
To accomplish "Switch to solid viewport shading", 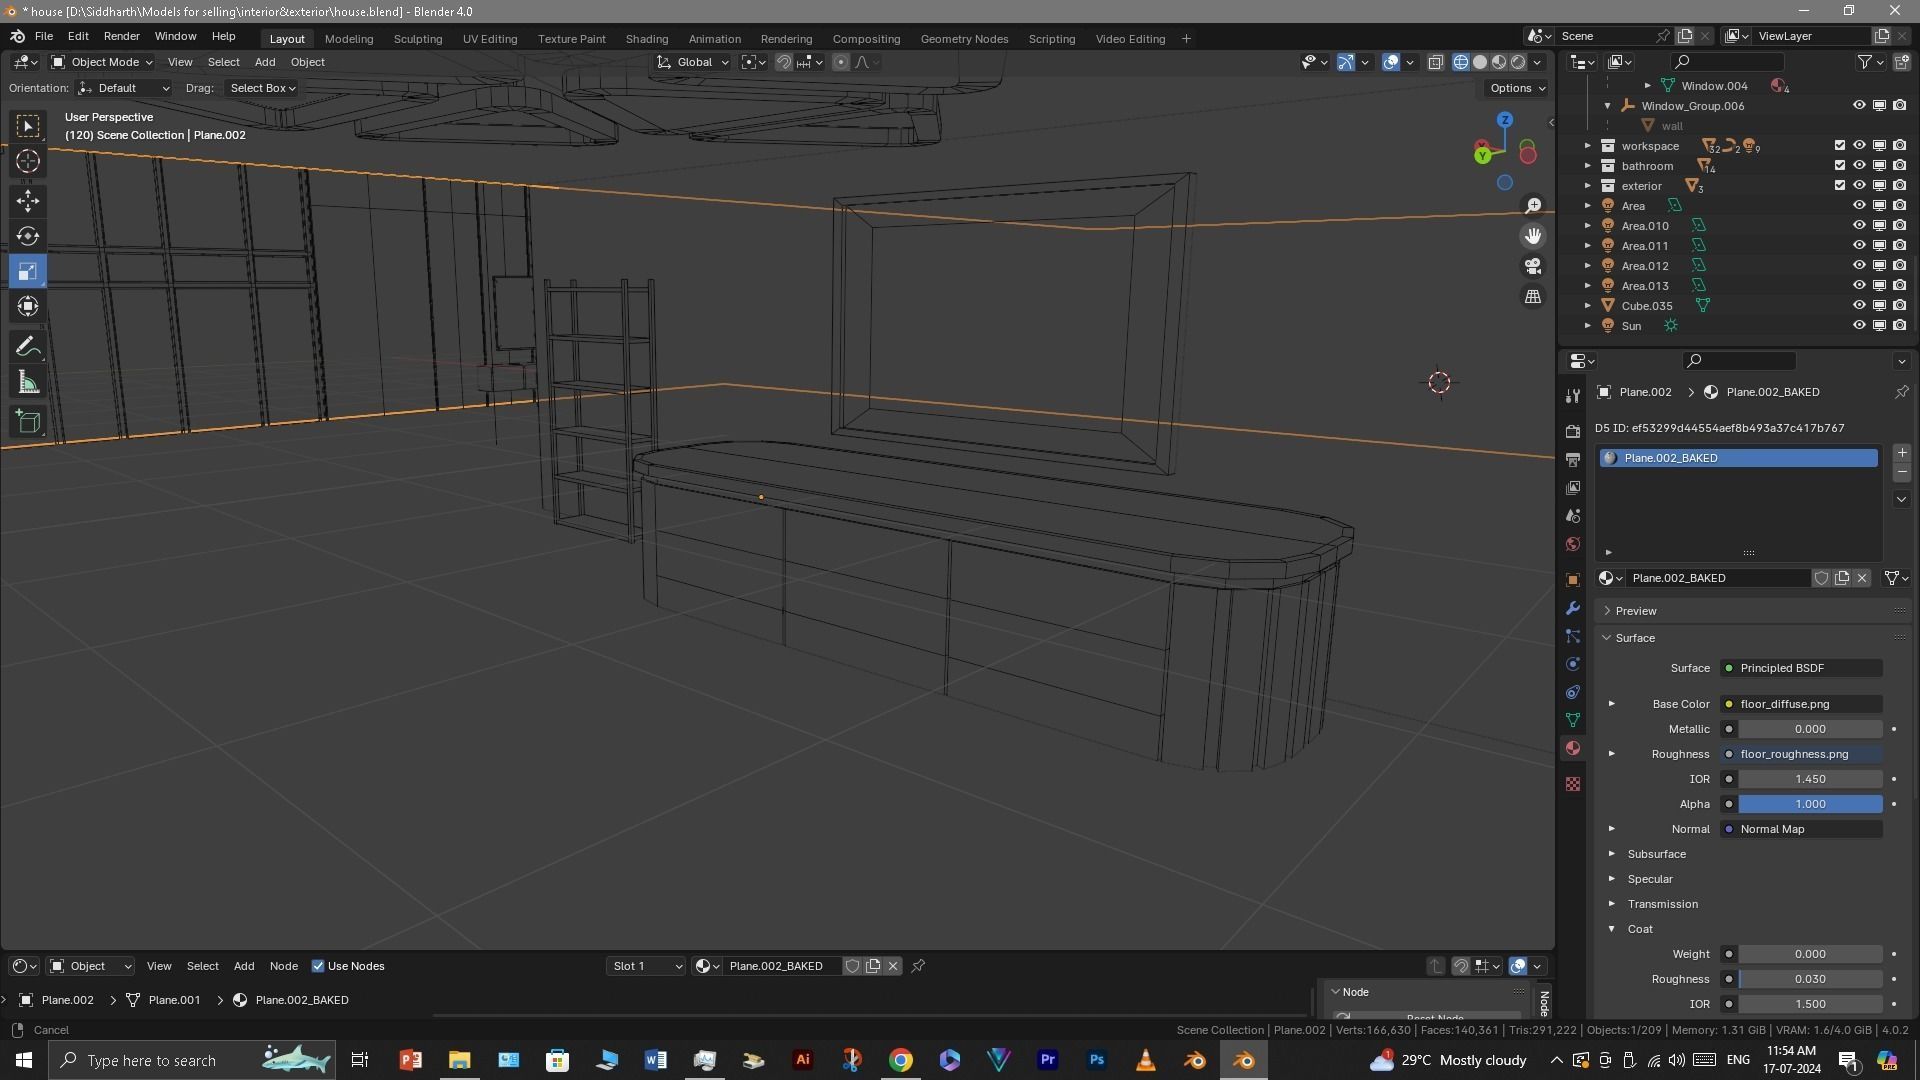I will (x=1480, y=62).
